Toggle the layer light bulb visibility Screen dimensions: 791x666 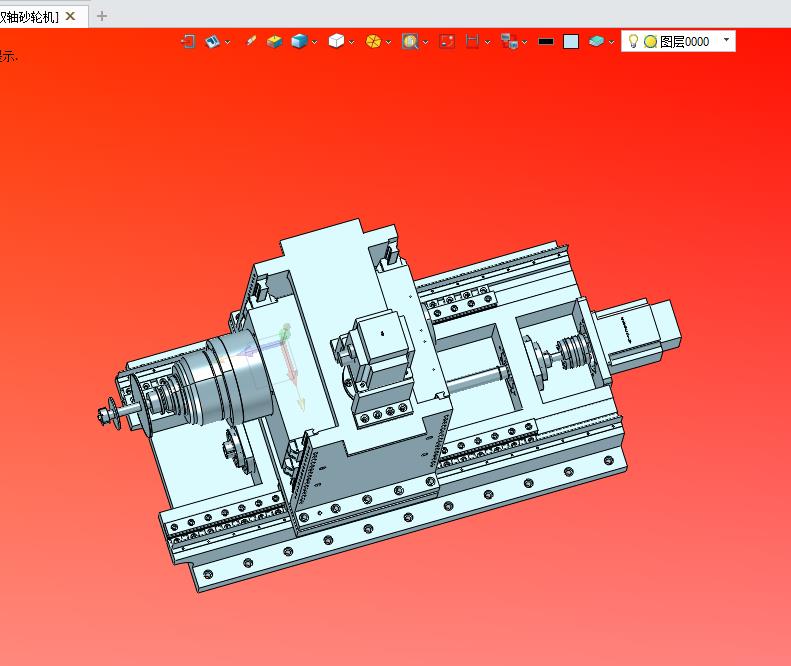633,41
